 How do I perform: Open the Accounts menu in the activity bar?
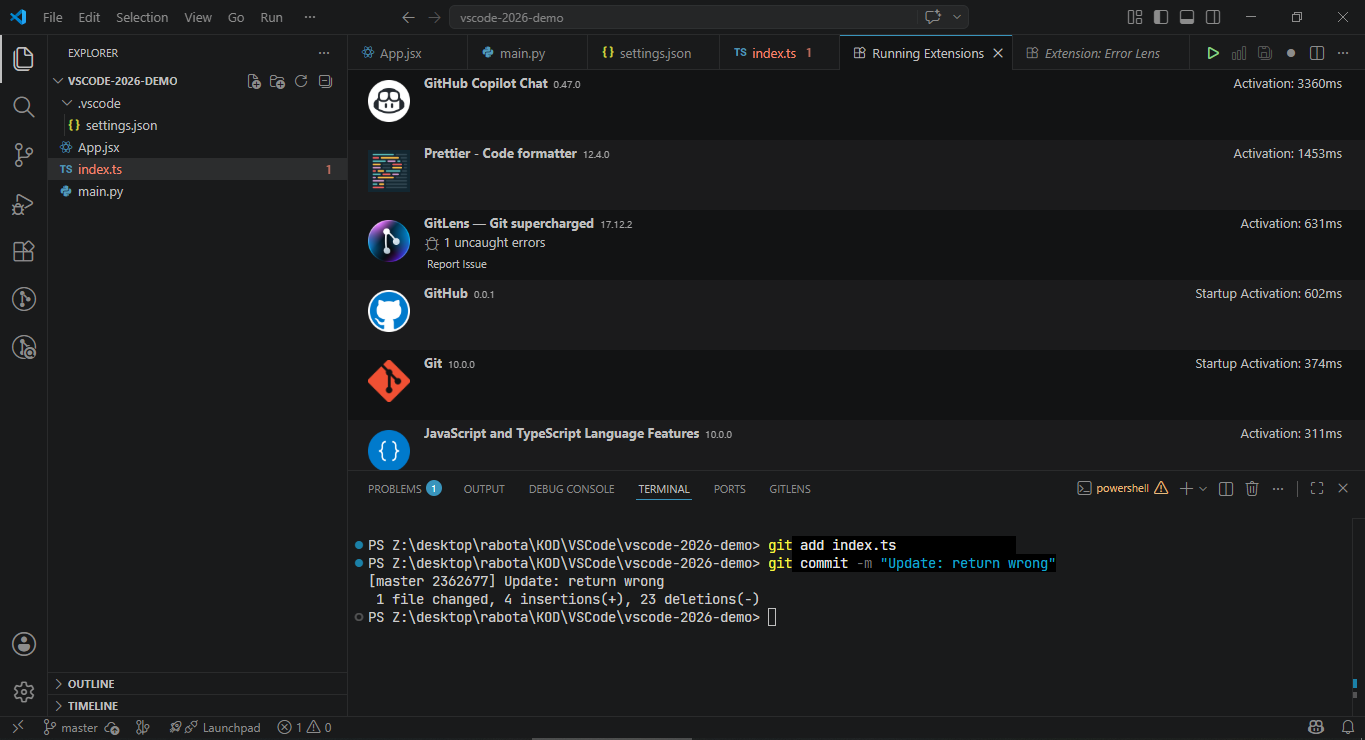click(x=23, y=644)
